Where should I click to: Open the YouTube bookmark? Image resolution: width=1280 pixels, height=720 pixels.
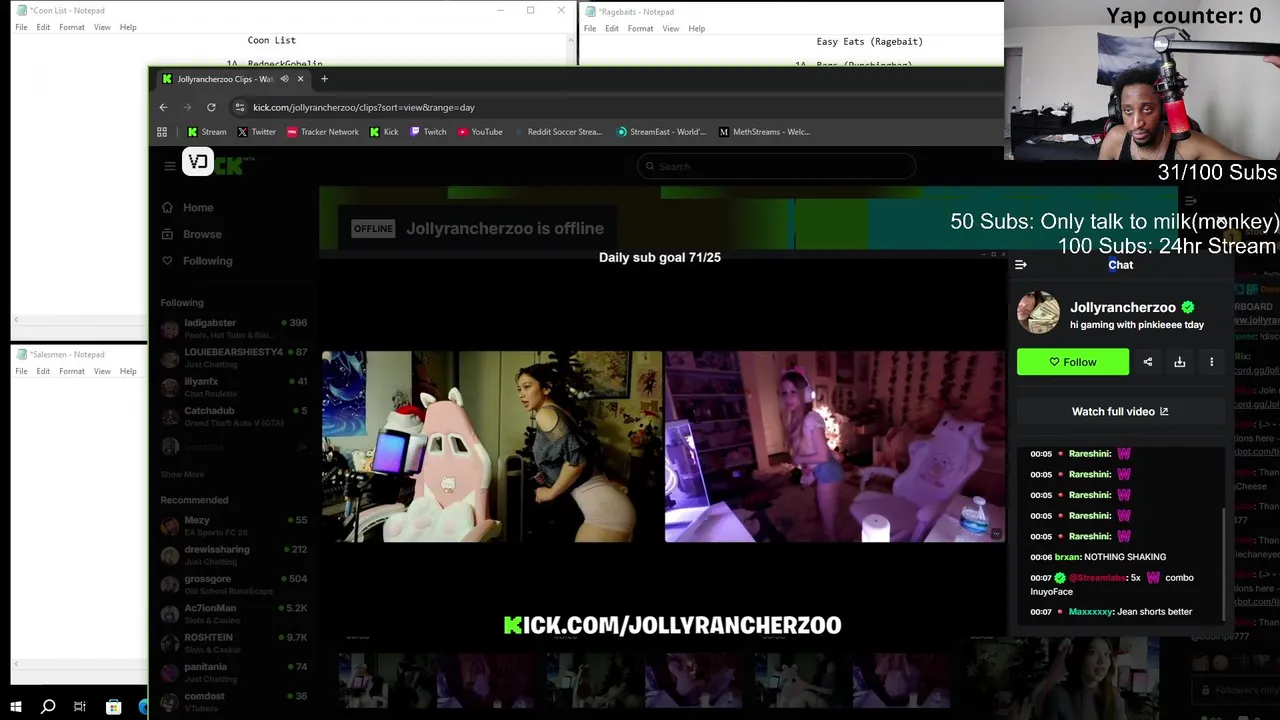(x=480, y=132)
